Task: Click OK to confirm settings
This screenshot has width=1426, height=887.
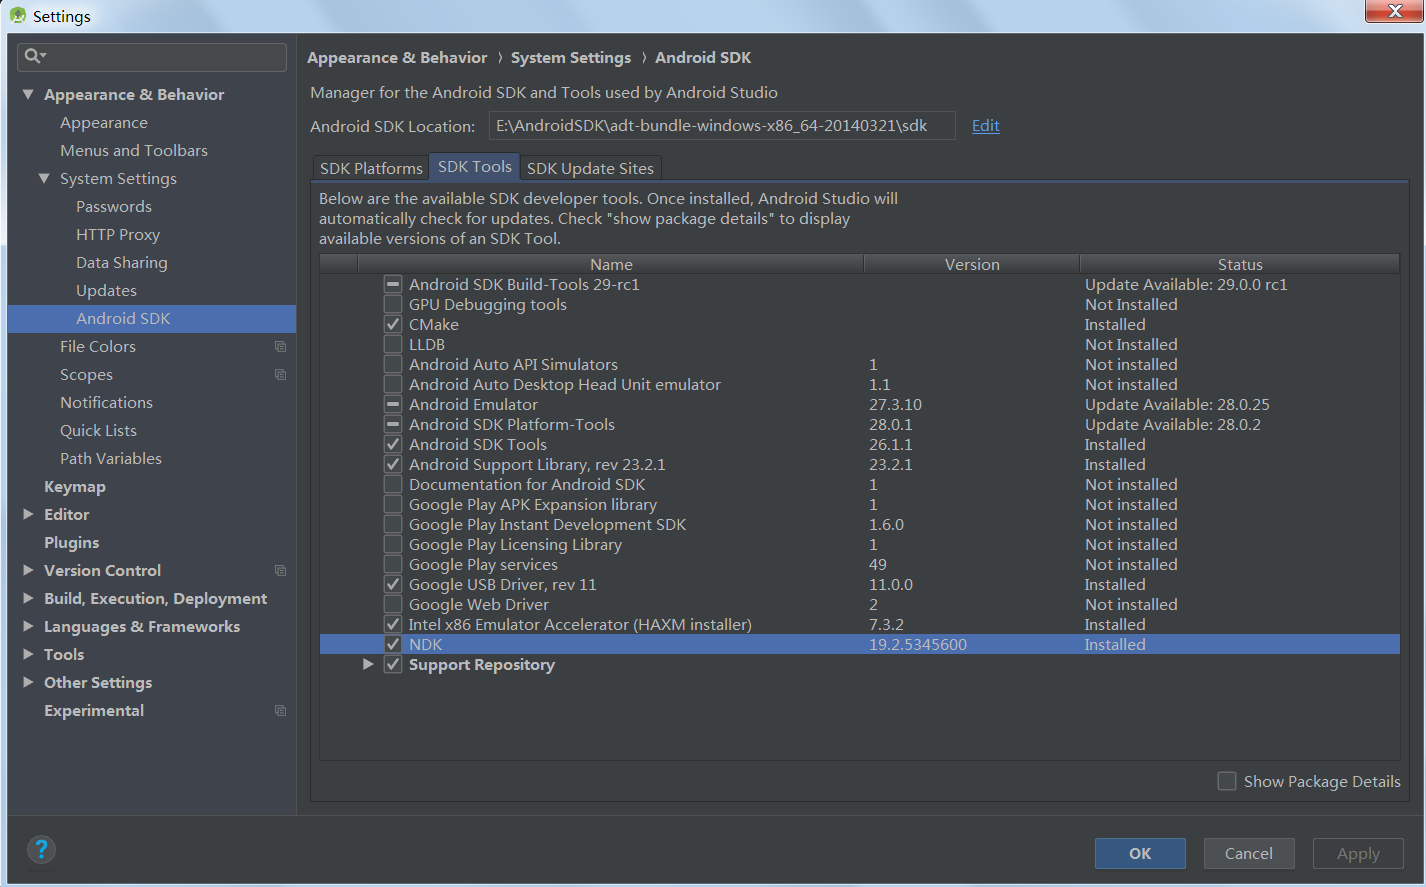Action: (x=1140, y=853)
